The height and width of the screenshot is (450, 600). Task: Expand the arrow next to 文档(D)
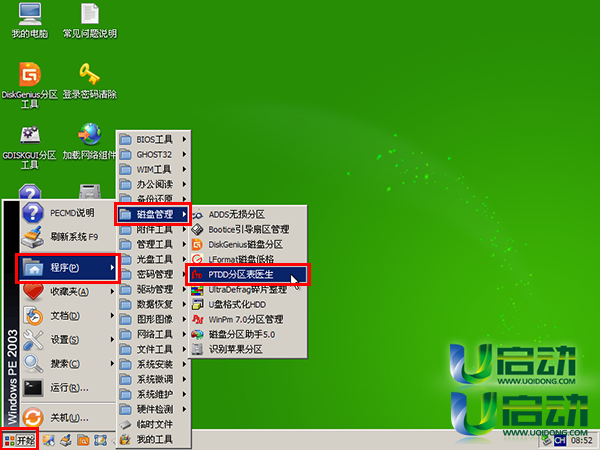pyautogui.click(x=112, y=316)
